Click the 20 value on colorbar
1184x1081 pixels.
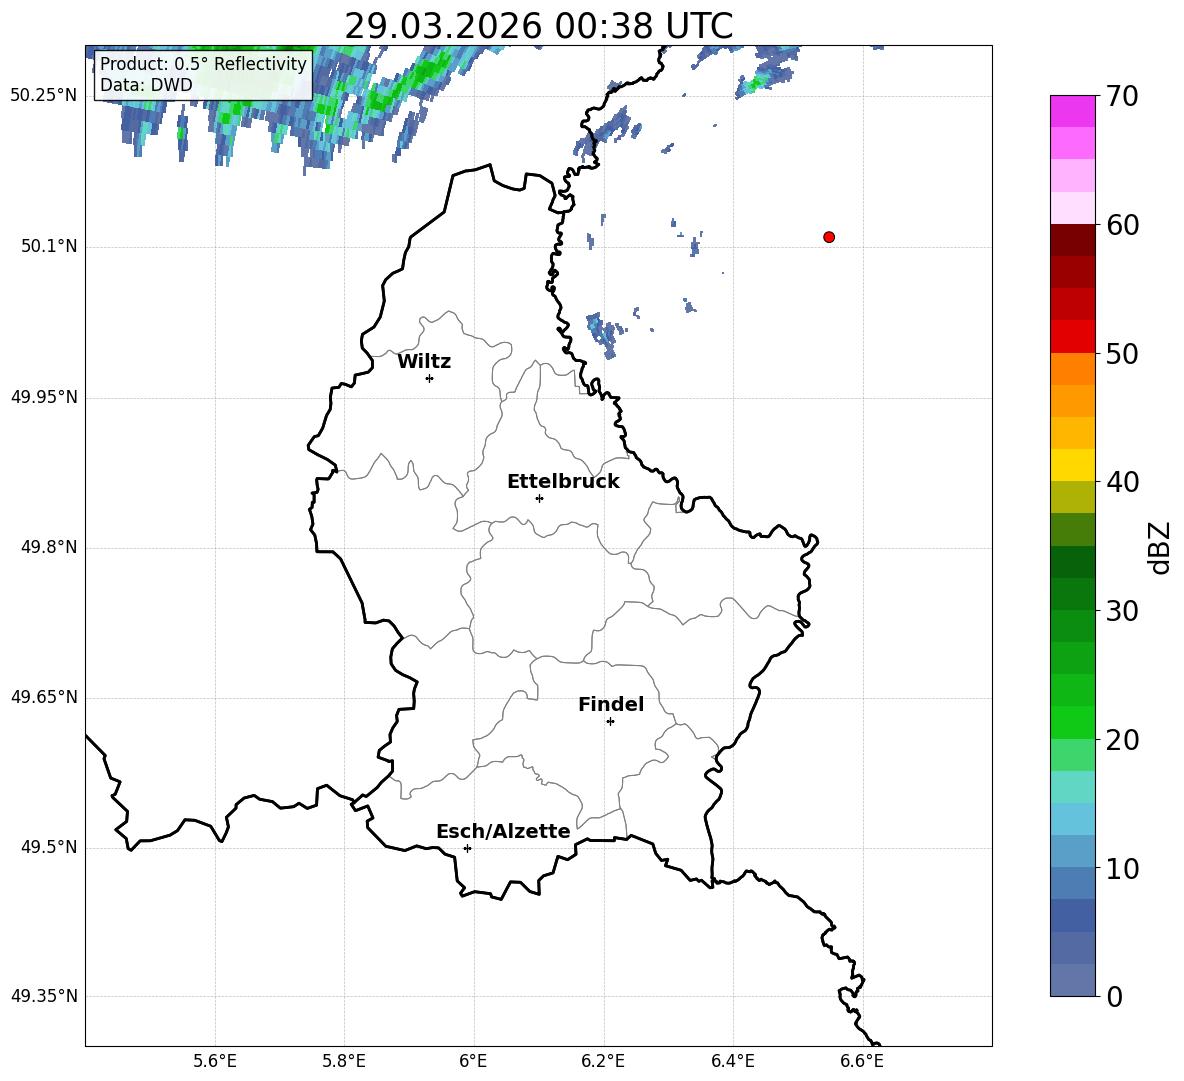click(x=1121, y=739)
